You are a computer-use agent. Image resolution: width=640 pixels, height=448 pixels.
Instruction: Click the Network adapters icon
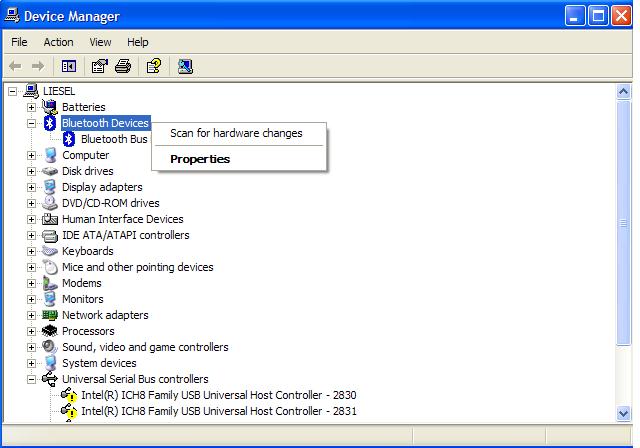point(50,315)
